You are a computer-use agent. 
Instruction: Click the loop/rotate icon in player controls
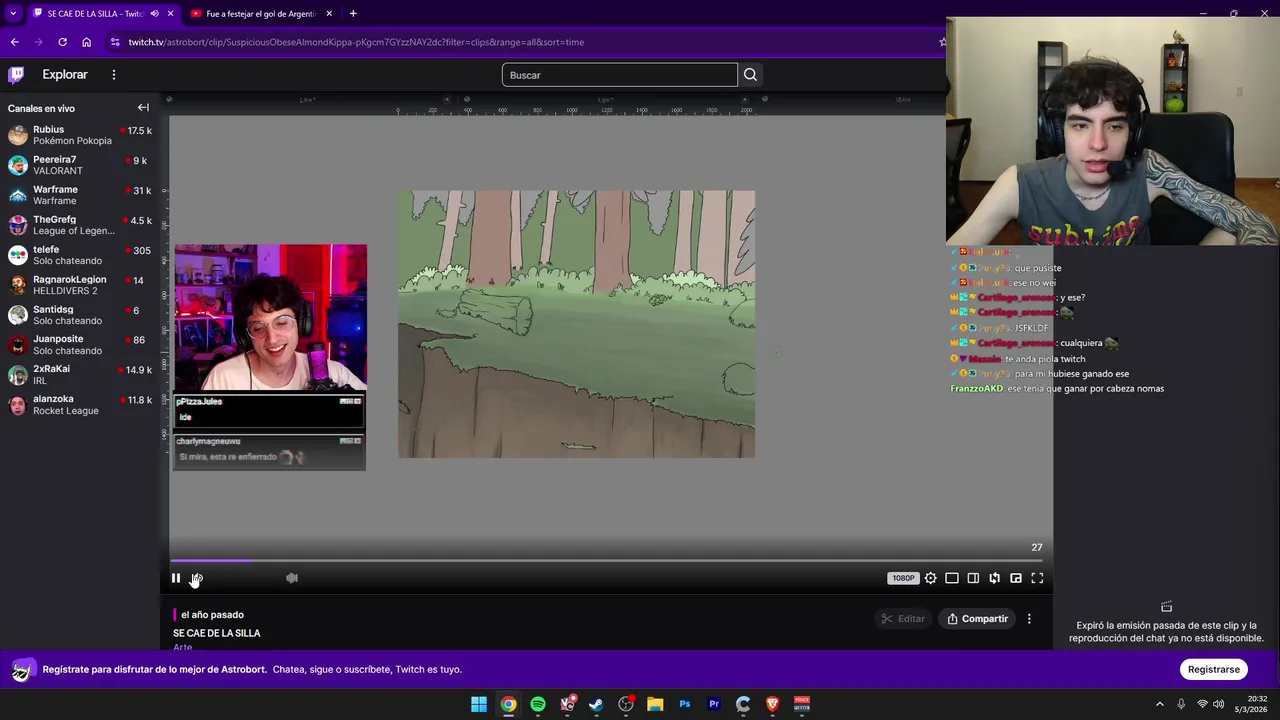(994, 578)
